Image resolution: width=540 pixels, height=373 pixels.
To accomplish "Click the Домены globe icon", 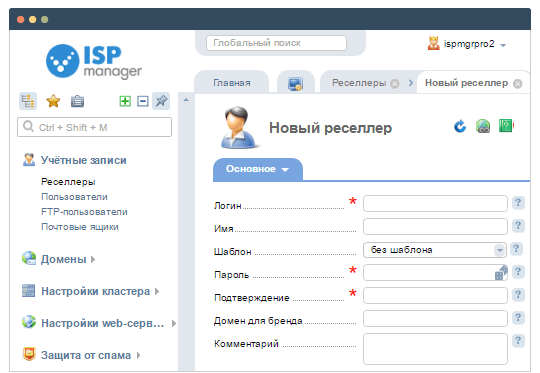I will [x=29, y=258].
